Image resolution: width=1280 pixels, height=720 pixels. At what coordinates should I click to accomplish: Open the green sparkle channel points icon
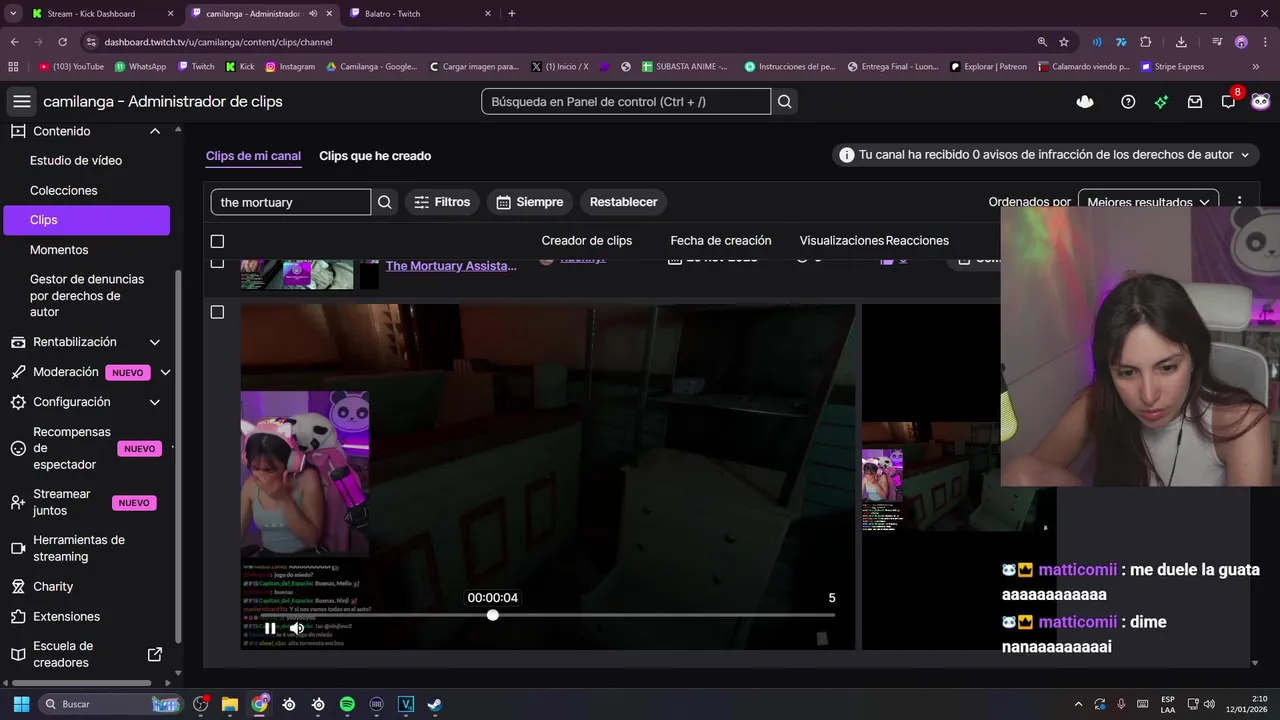1161,101
